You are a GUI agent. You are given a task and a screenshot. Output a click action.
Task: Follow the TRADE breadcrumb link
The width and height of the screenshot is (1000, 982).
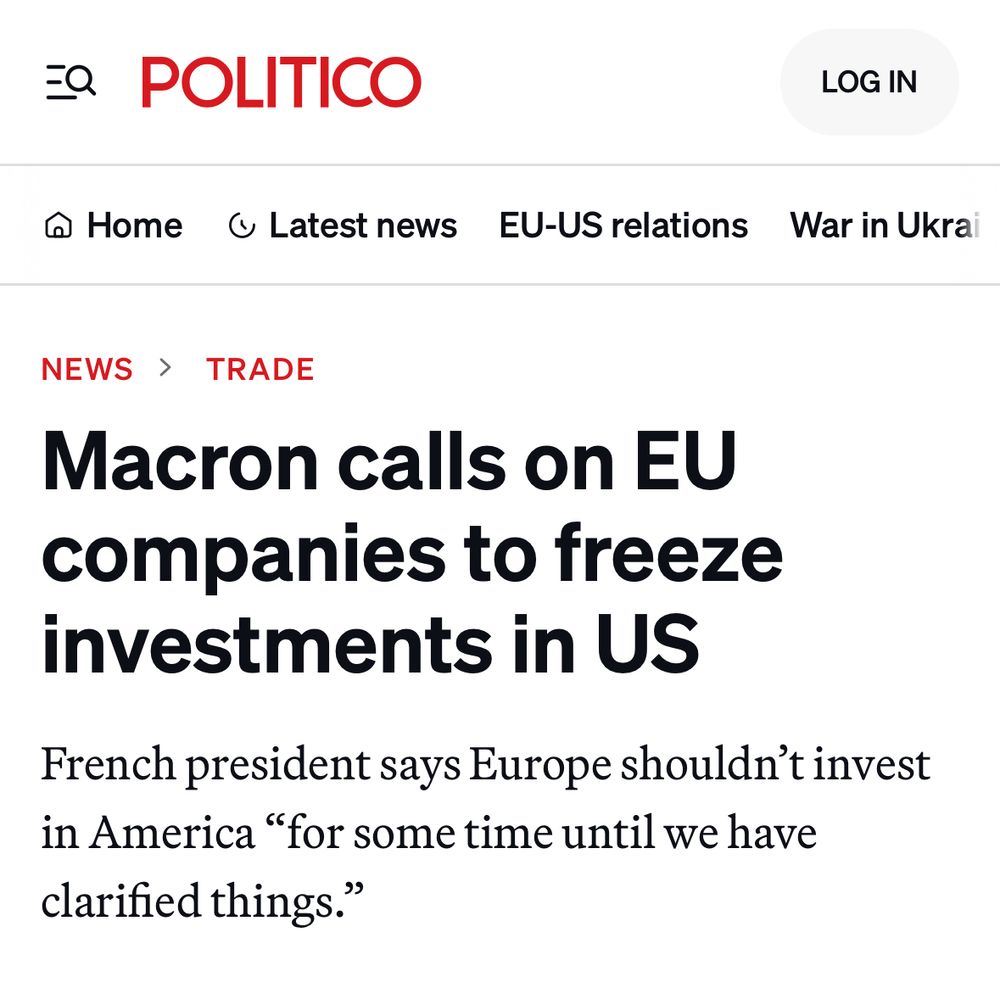260,369
